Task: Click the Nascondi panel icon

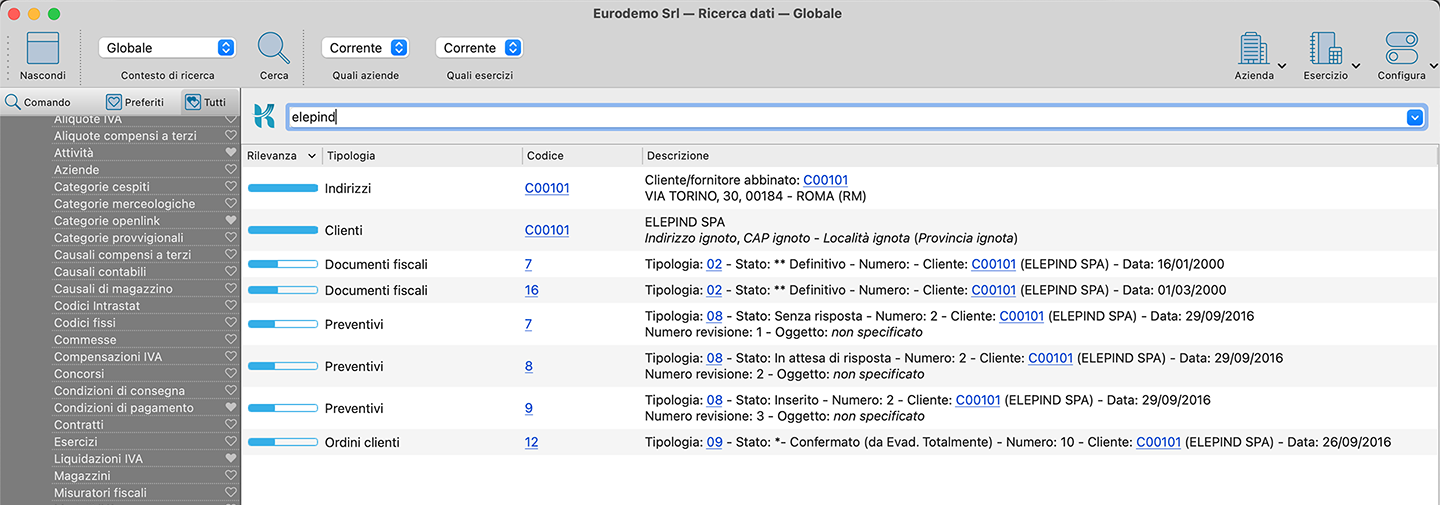Action: pos(43,48)
